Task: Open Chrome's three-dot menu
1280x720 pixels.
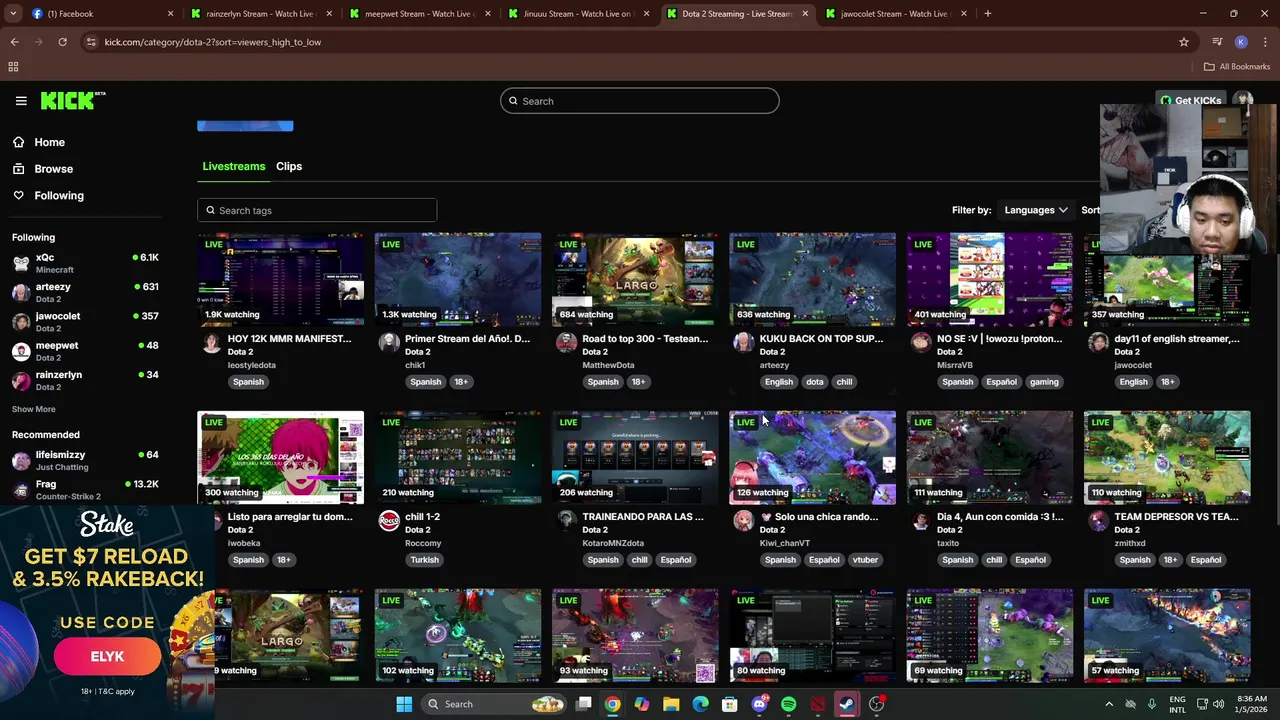Action: [x=1265, y=42]
